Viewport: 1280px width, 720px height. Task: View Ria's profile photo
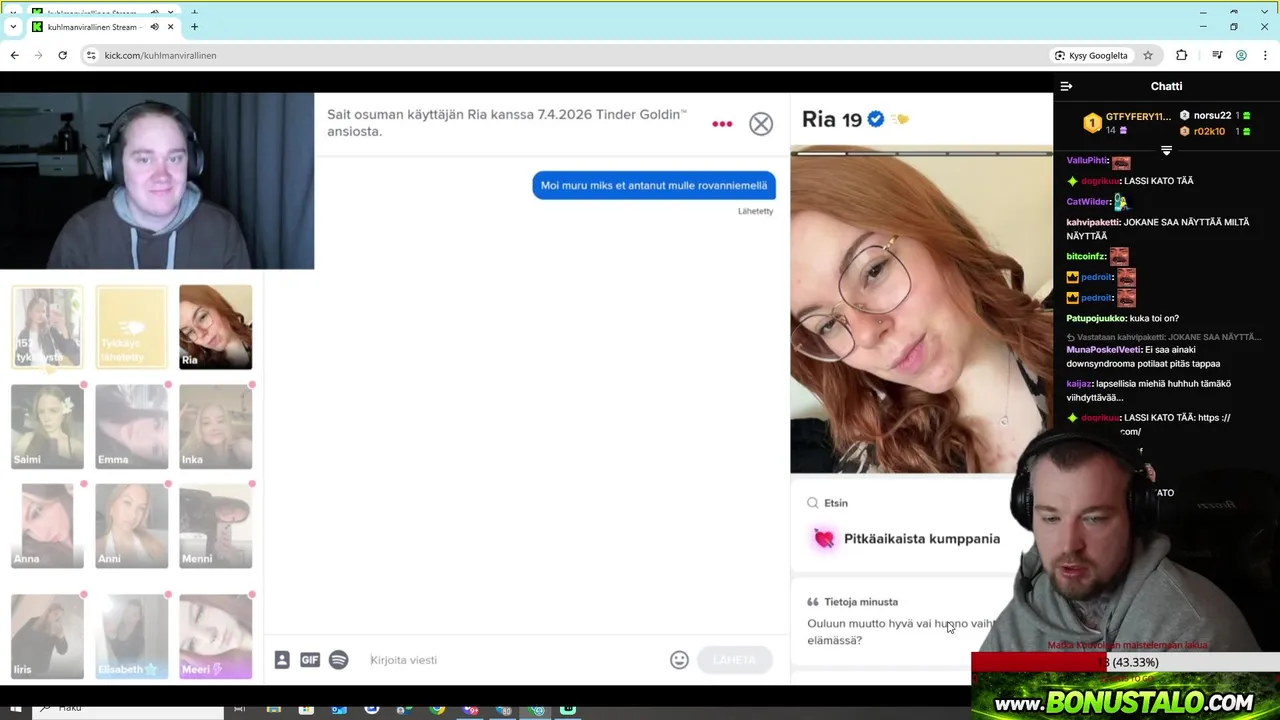click(x=921, y=310)
